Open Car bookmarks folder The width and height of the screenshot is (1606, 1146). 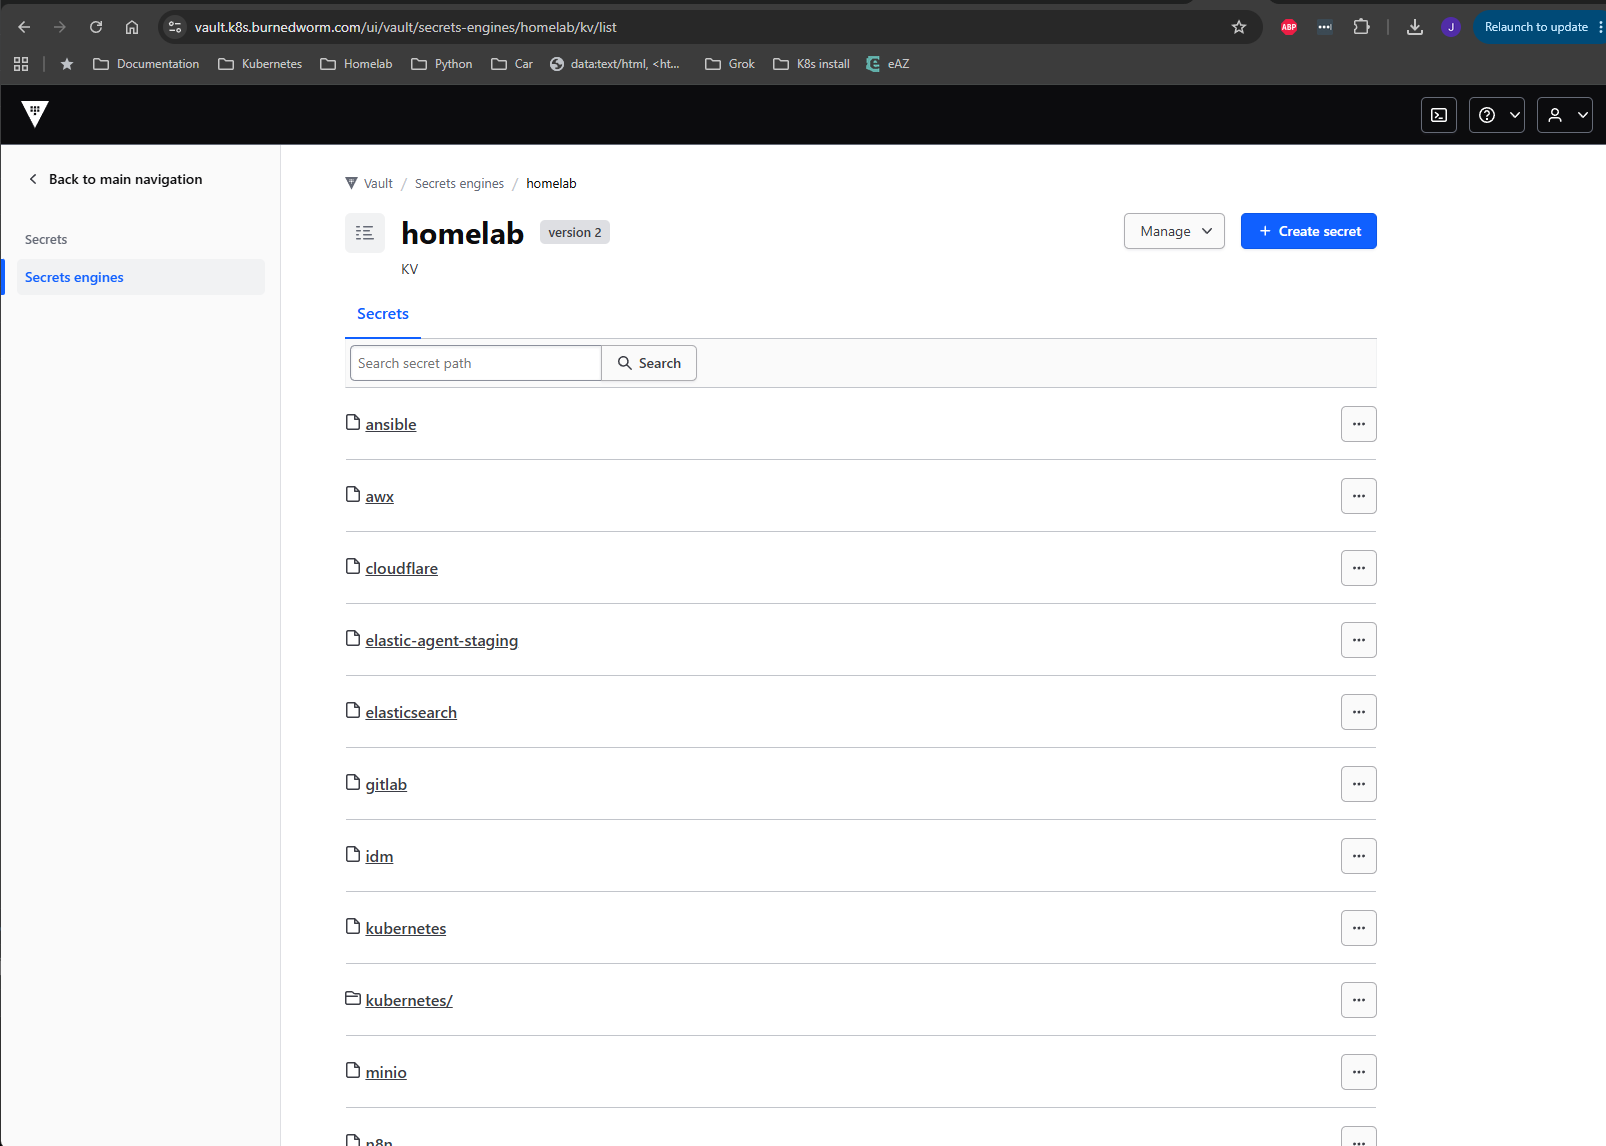pos(512,64)
